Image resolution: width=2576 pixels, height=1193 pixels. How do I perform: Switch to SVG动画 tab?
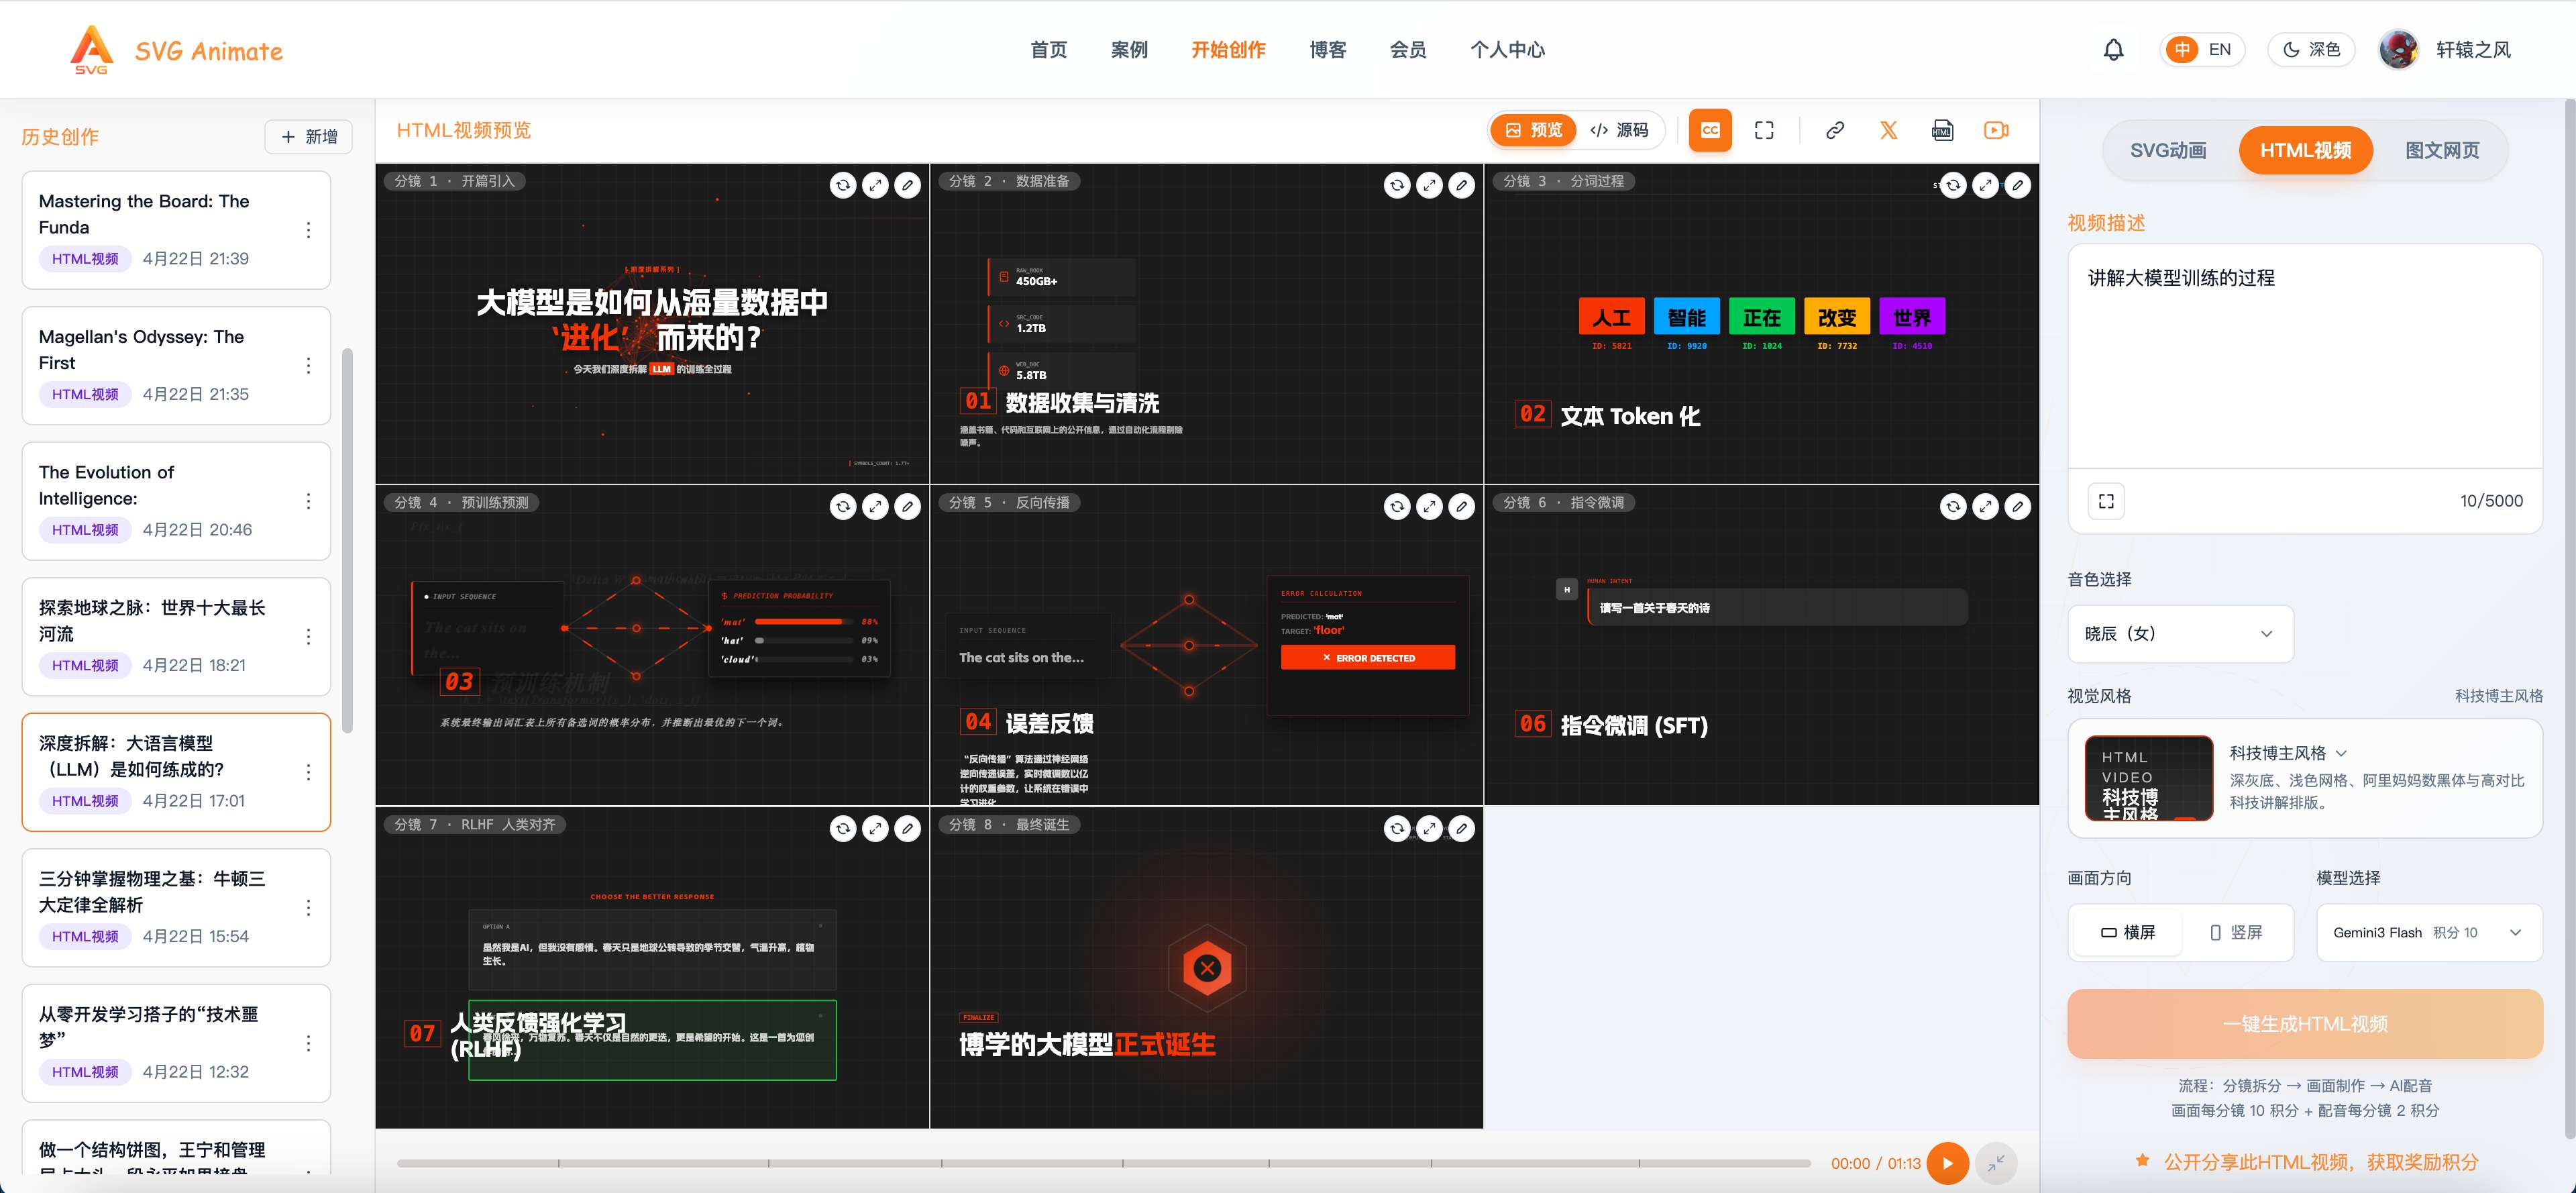pos(2167,150)
